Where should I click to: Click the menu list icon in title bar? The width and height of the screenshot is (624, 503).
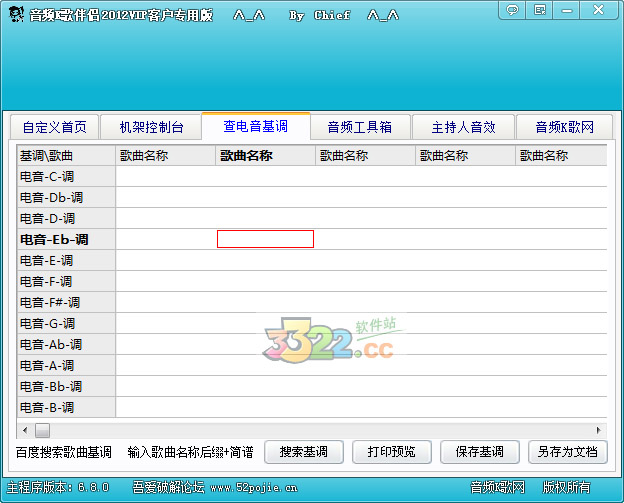(540, 10)
